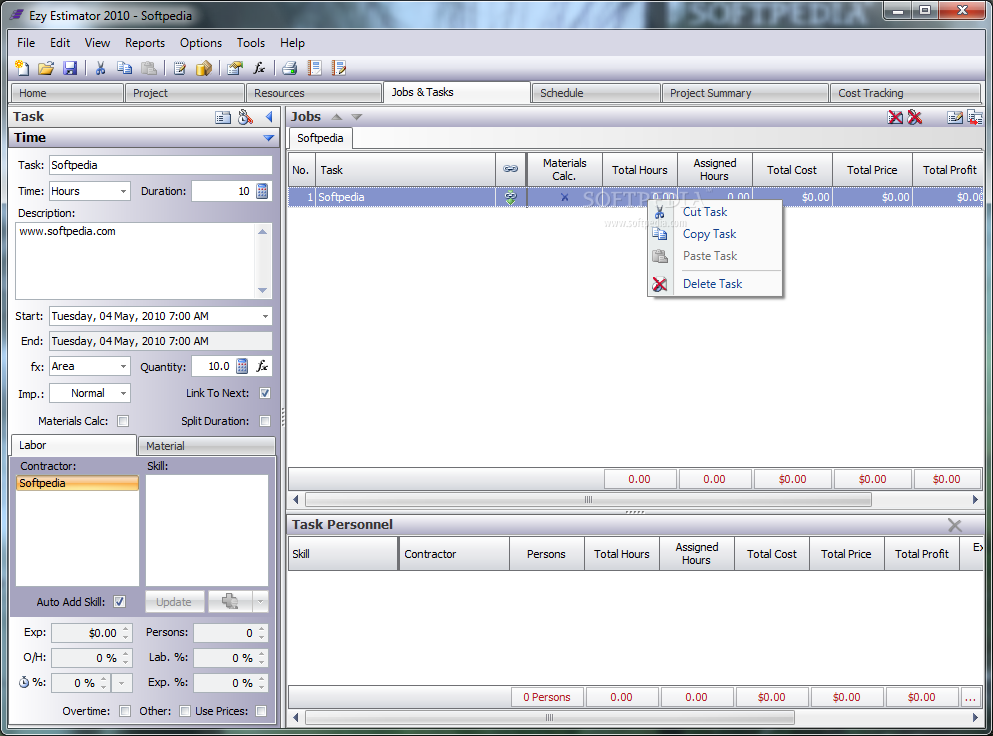Click the Update button

(x=174, y=602)
